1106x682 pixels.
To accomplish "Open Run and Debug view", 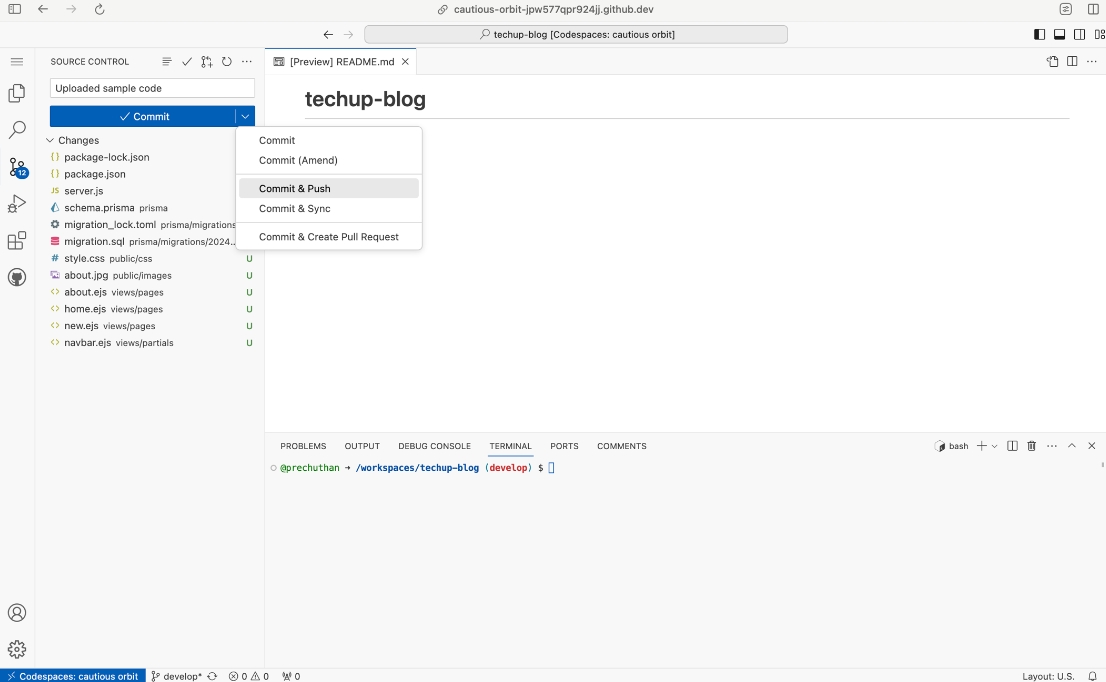I will pos(17,204).
